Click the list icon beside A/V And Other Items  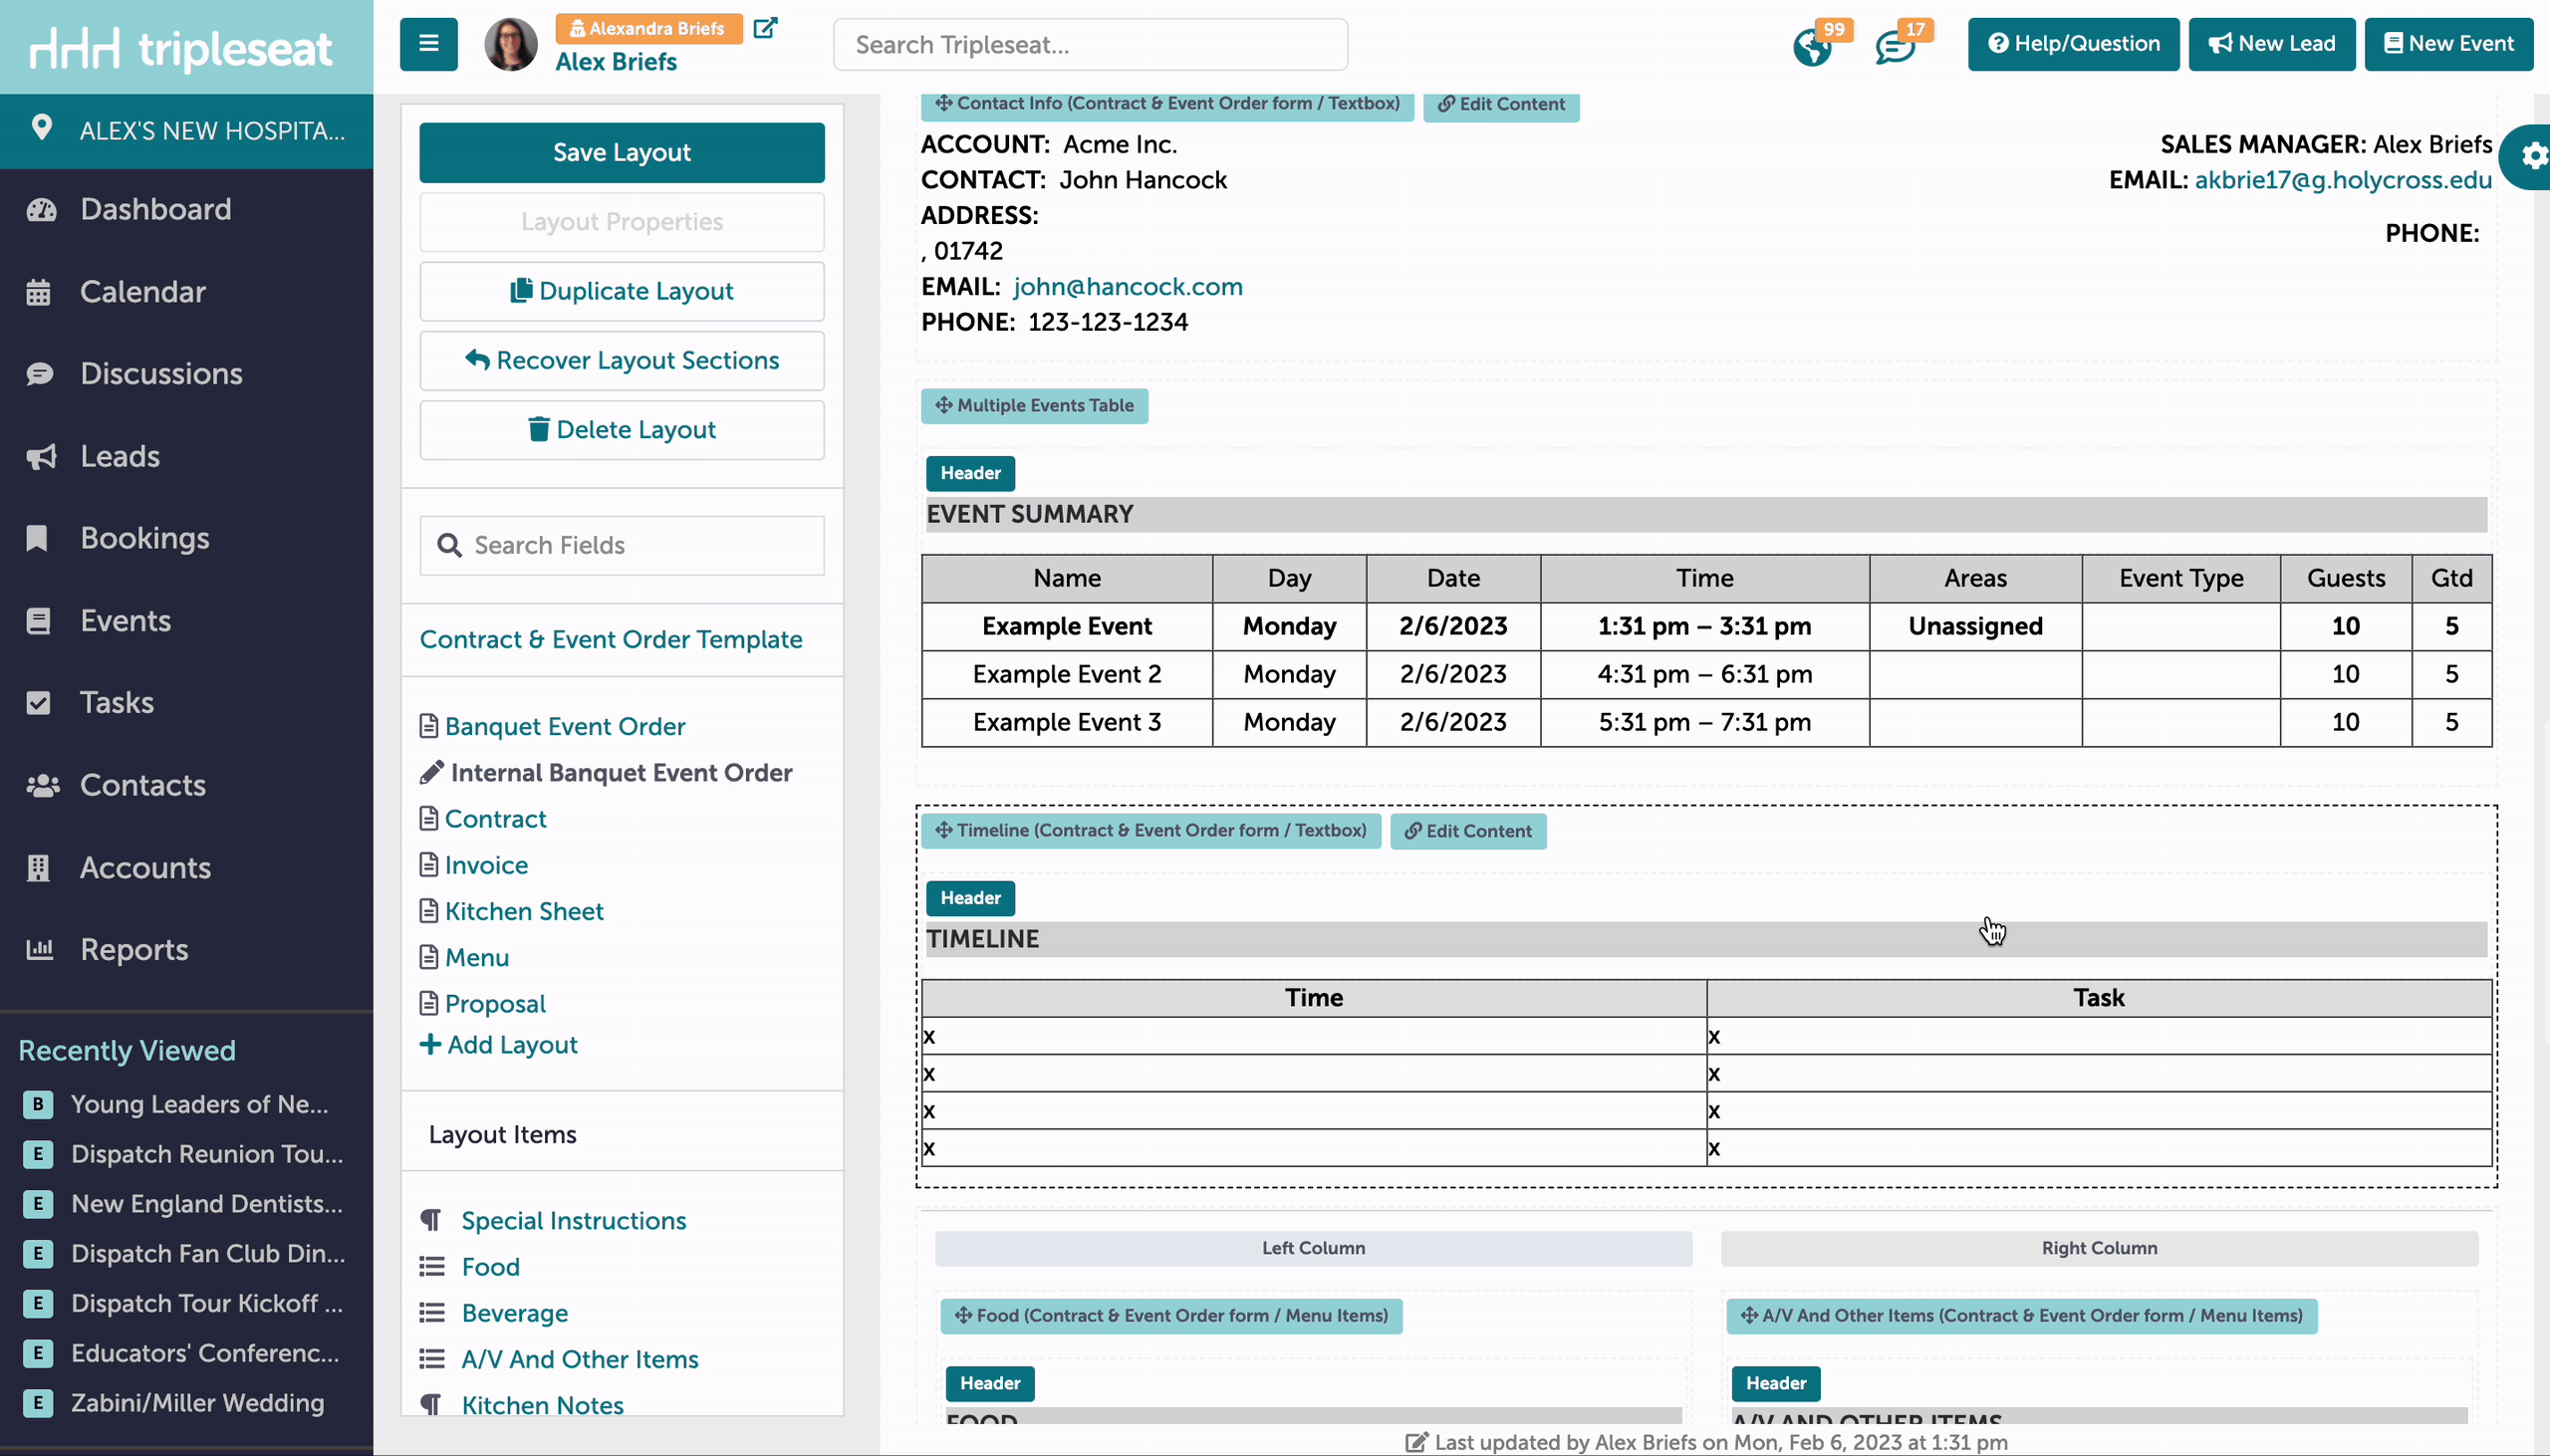[x=432, y=1359]
